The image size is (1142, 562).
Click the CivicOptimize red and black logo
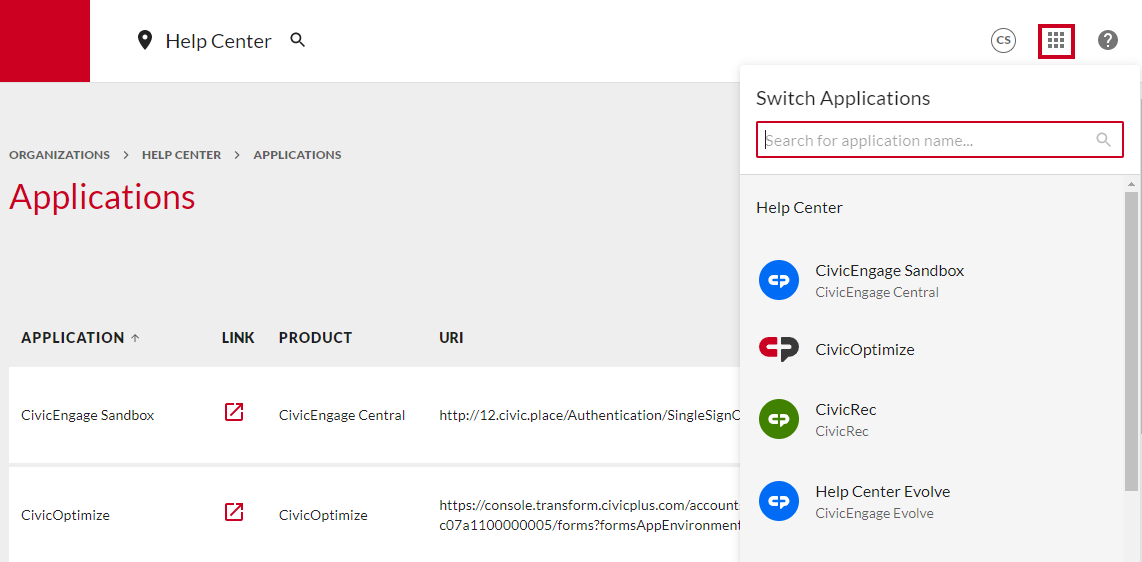(x=779, y=349)
